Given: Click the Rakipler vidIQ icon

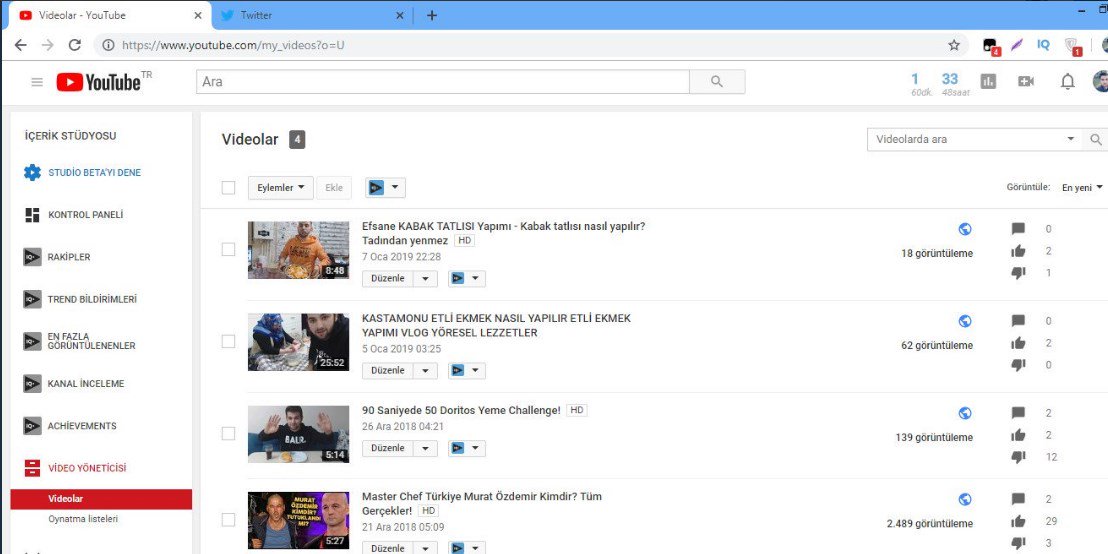Looking at the screenshot, I should [x=33, y=257].
